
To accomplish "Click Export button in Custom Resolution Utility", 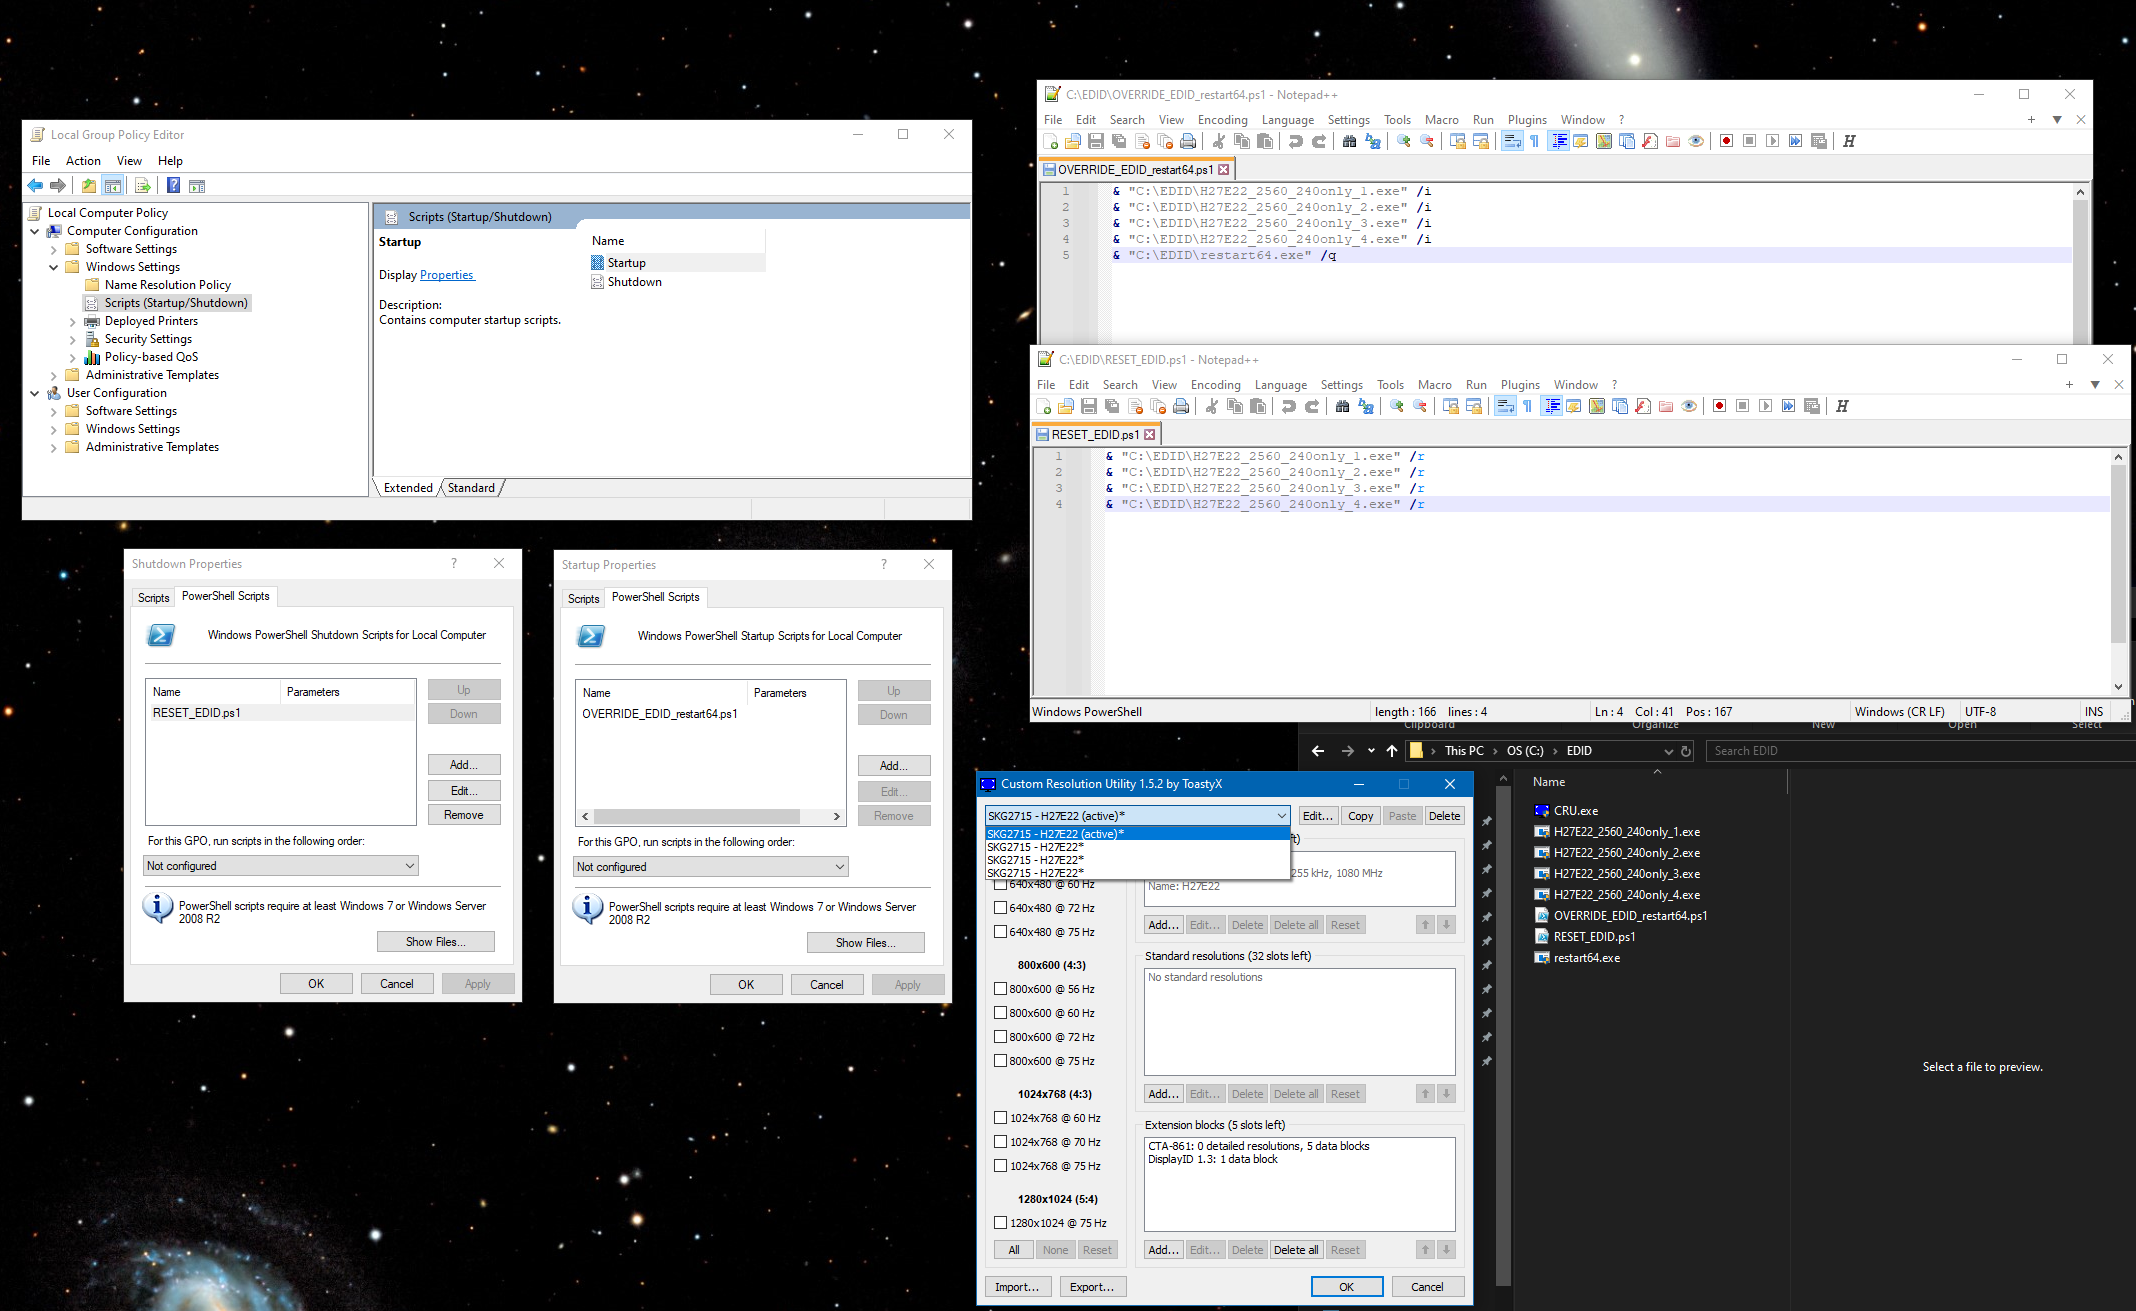I will pyautogui.click(x=1091, y=1287).
